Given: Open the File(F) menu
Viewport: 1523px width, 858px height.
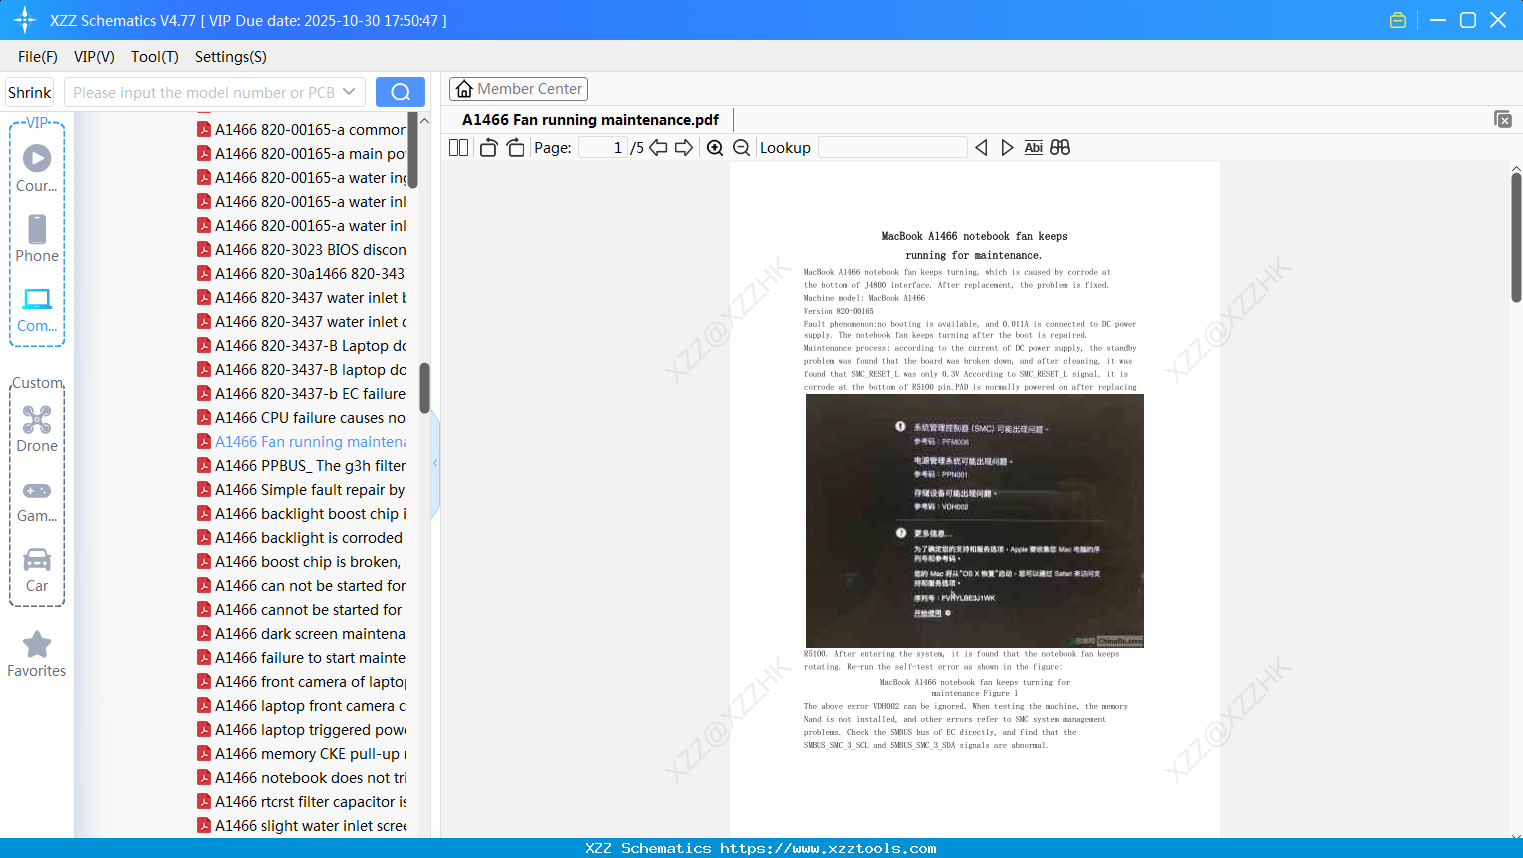Looking at the screenshot, I should click(x=38, y=57).
